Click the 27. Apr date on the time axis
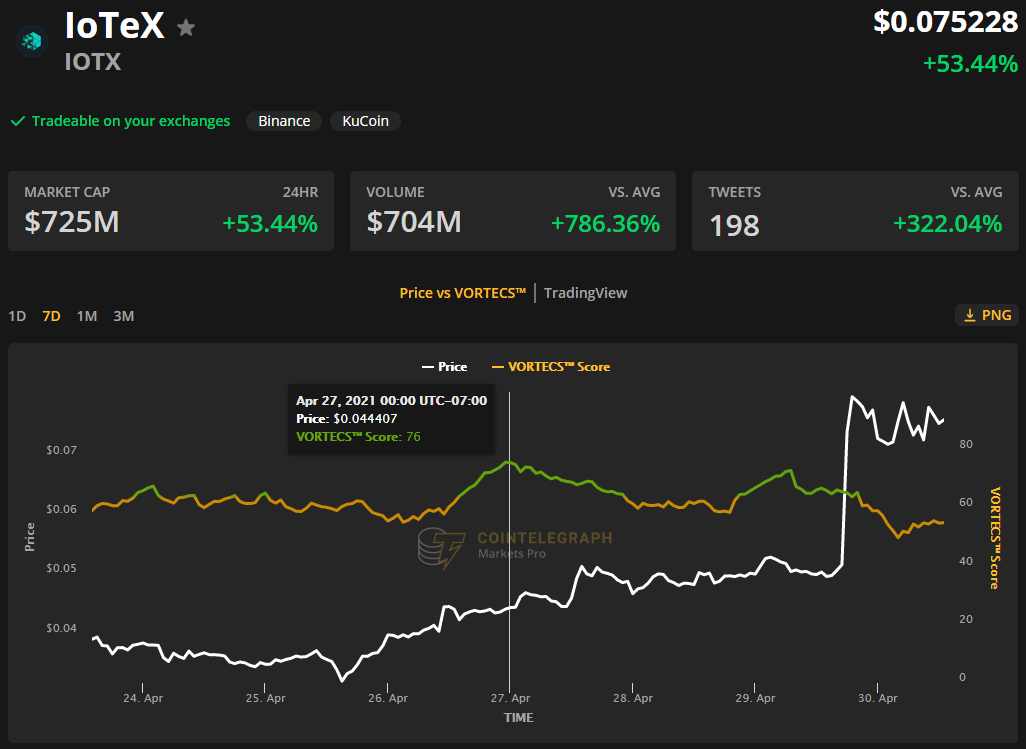 point(510,698)
